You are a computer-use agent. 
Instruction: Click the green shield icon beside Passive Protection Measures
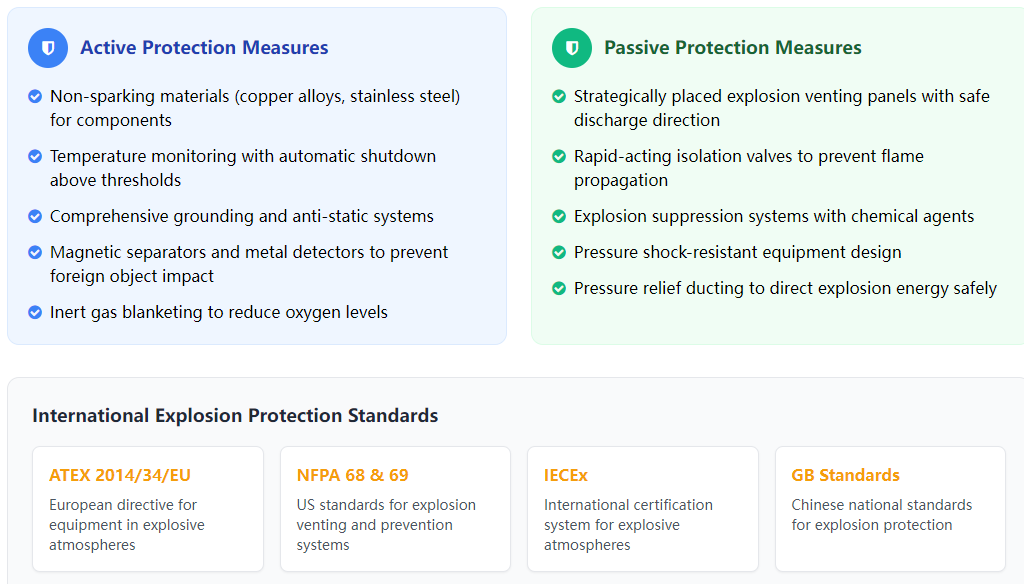click(x=571, y=48)
